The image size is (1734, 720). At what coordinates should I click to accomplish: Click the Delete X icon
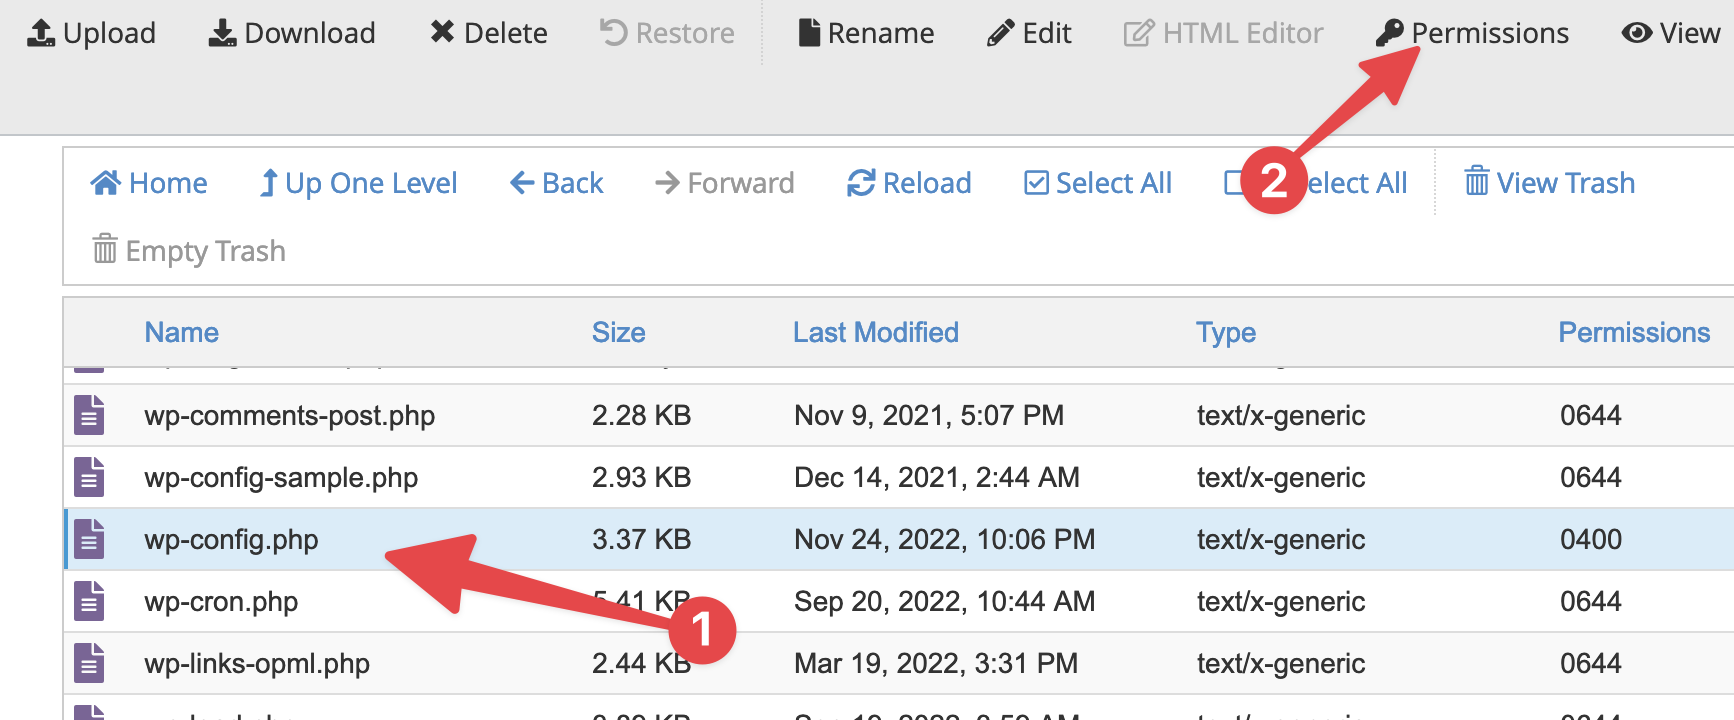click(442, 32)
